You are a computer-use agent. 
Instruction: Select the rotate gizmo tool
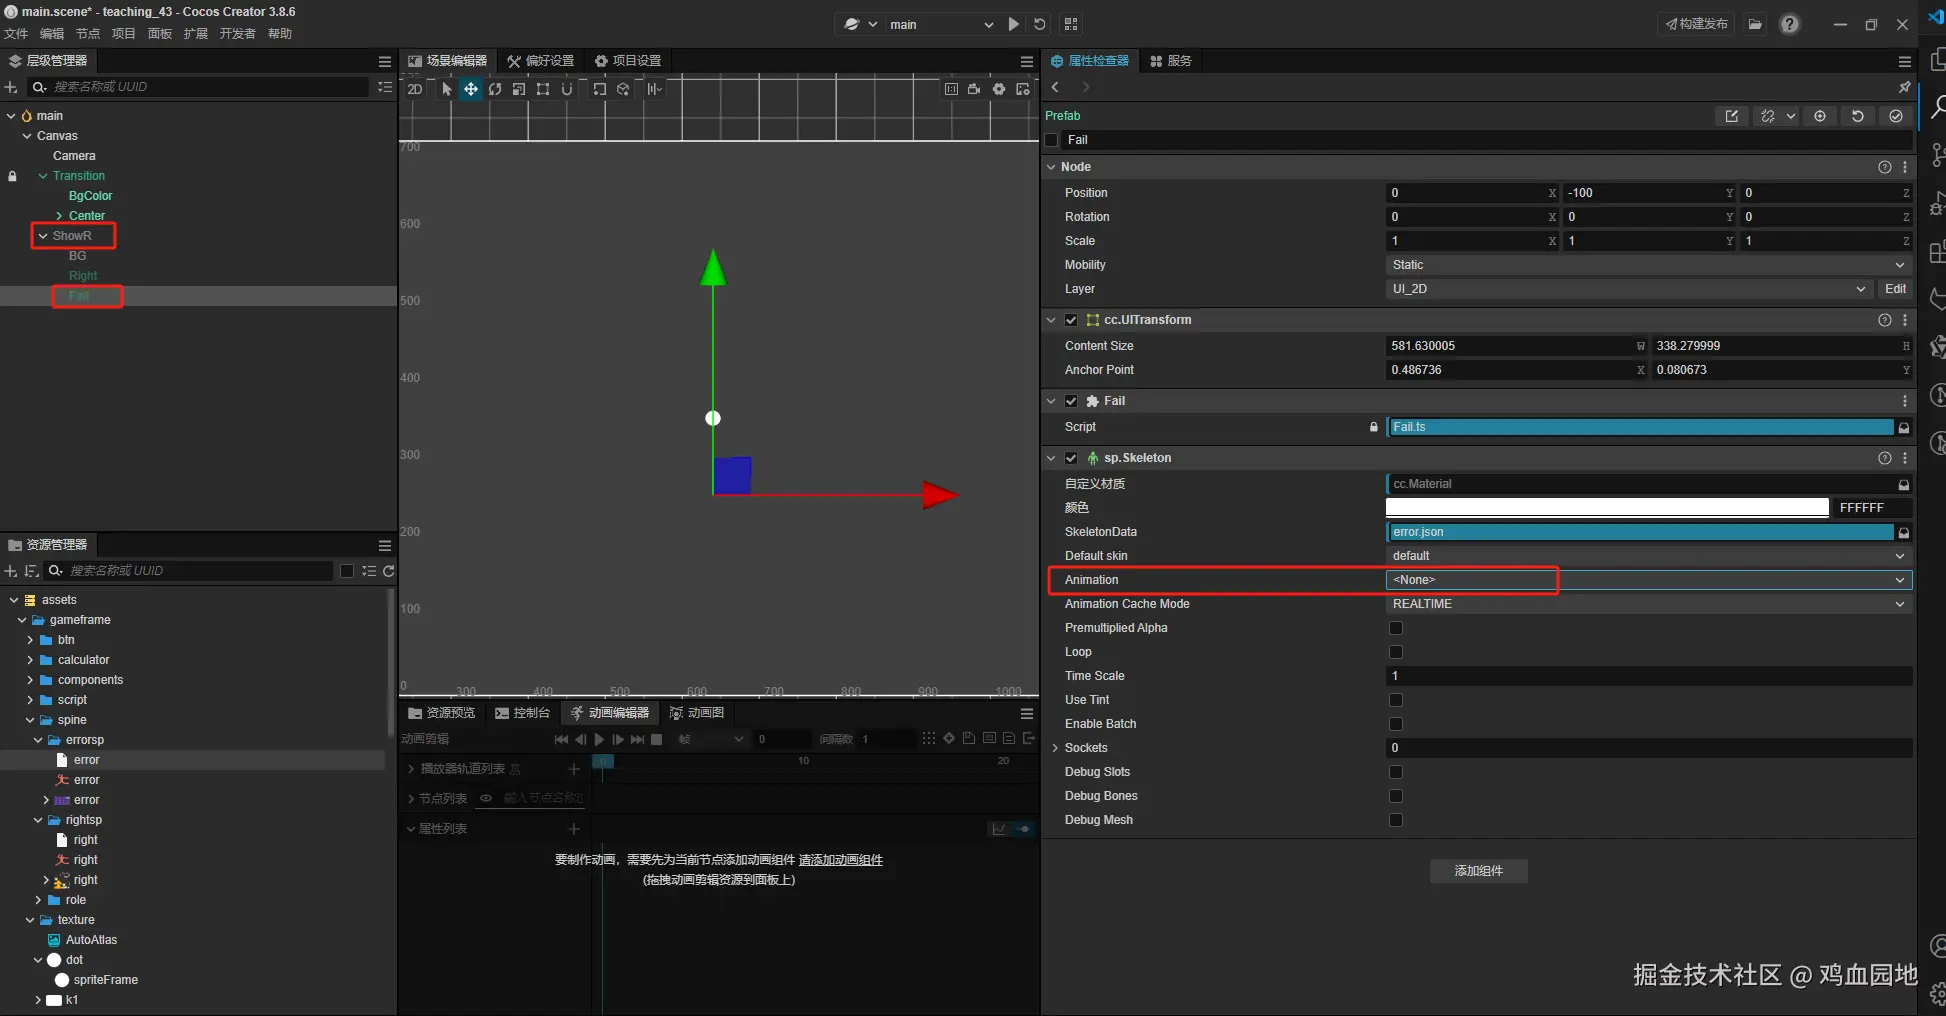[x=495, y=89]
